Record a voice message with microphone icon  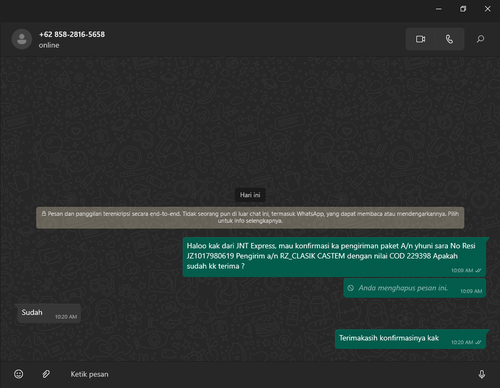click(482, 374)
